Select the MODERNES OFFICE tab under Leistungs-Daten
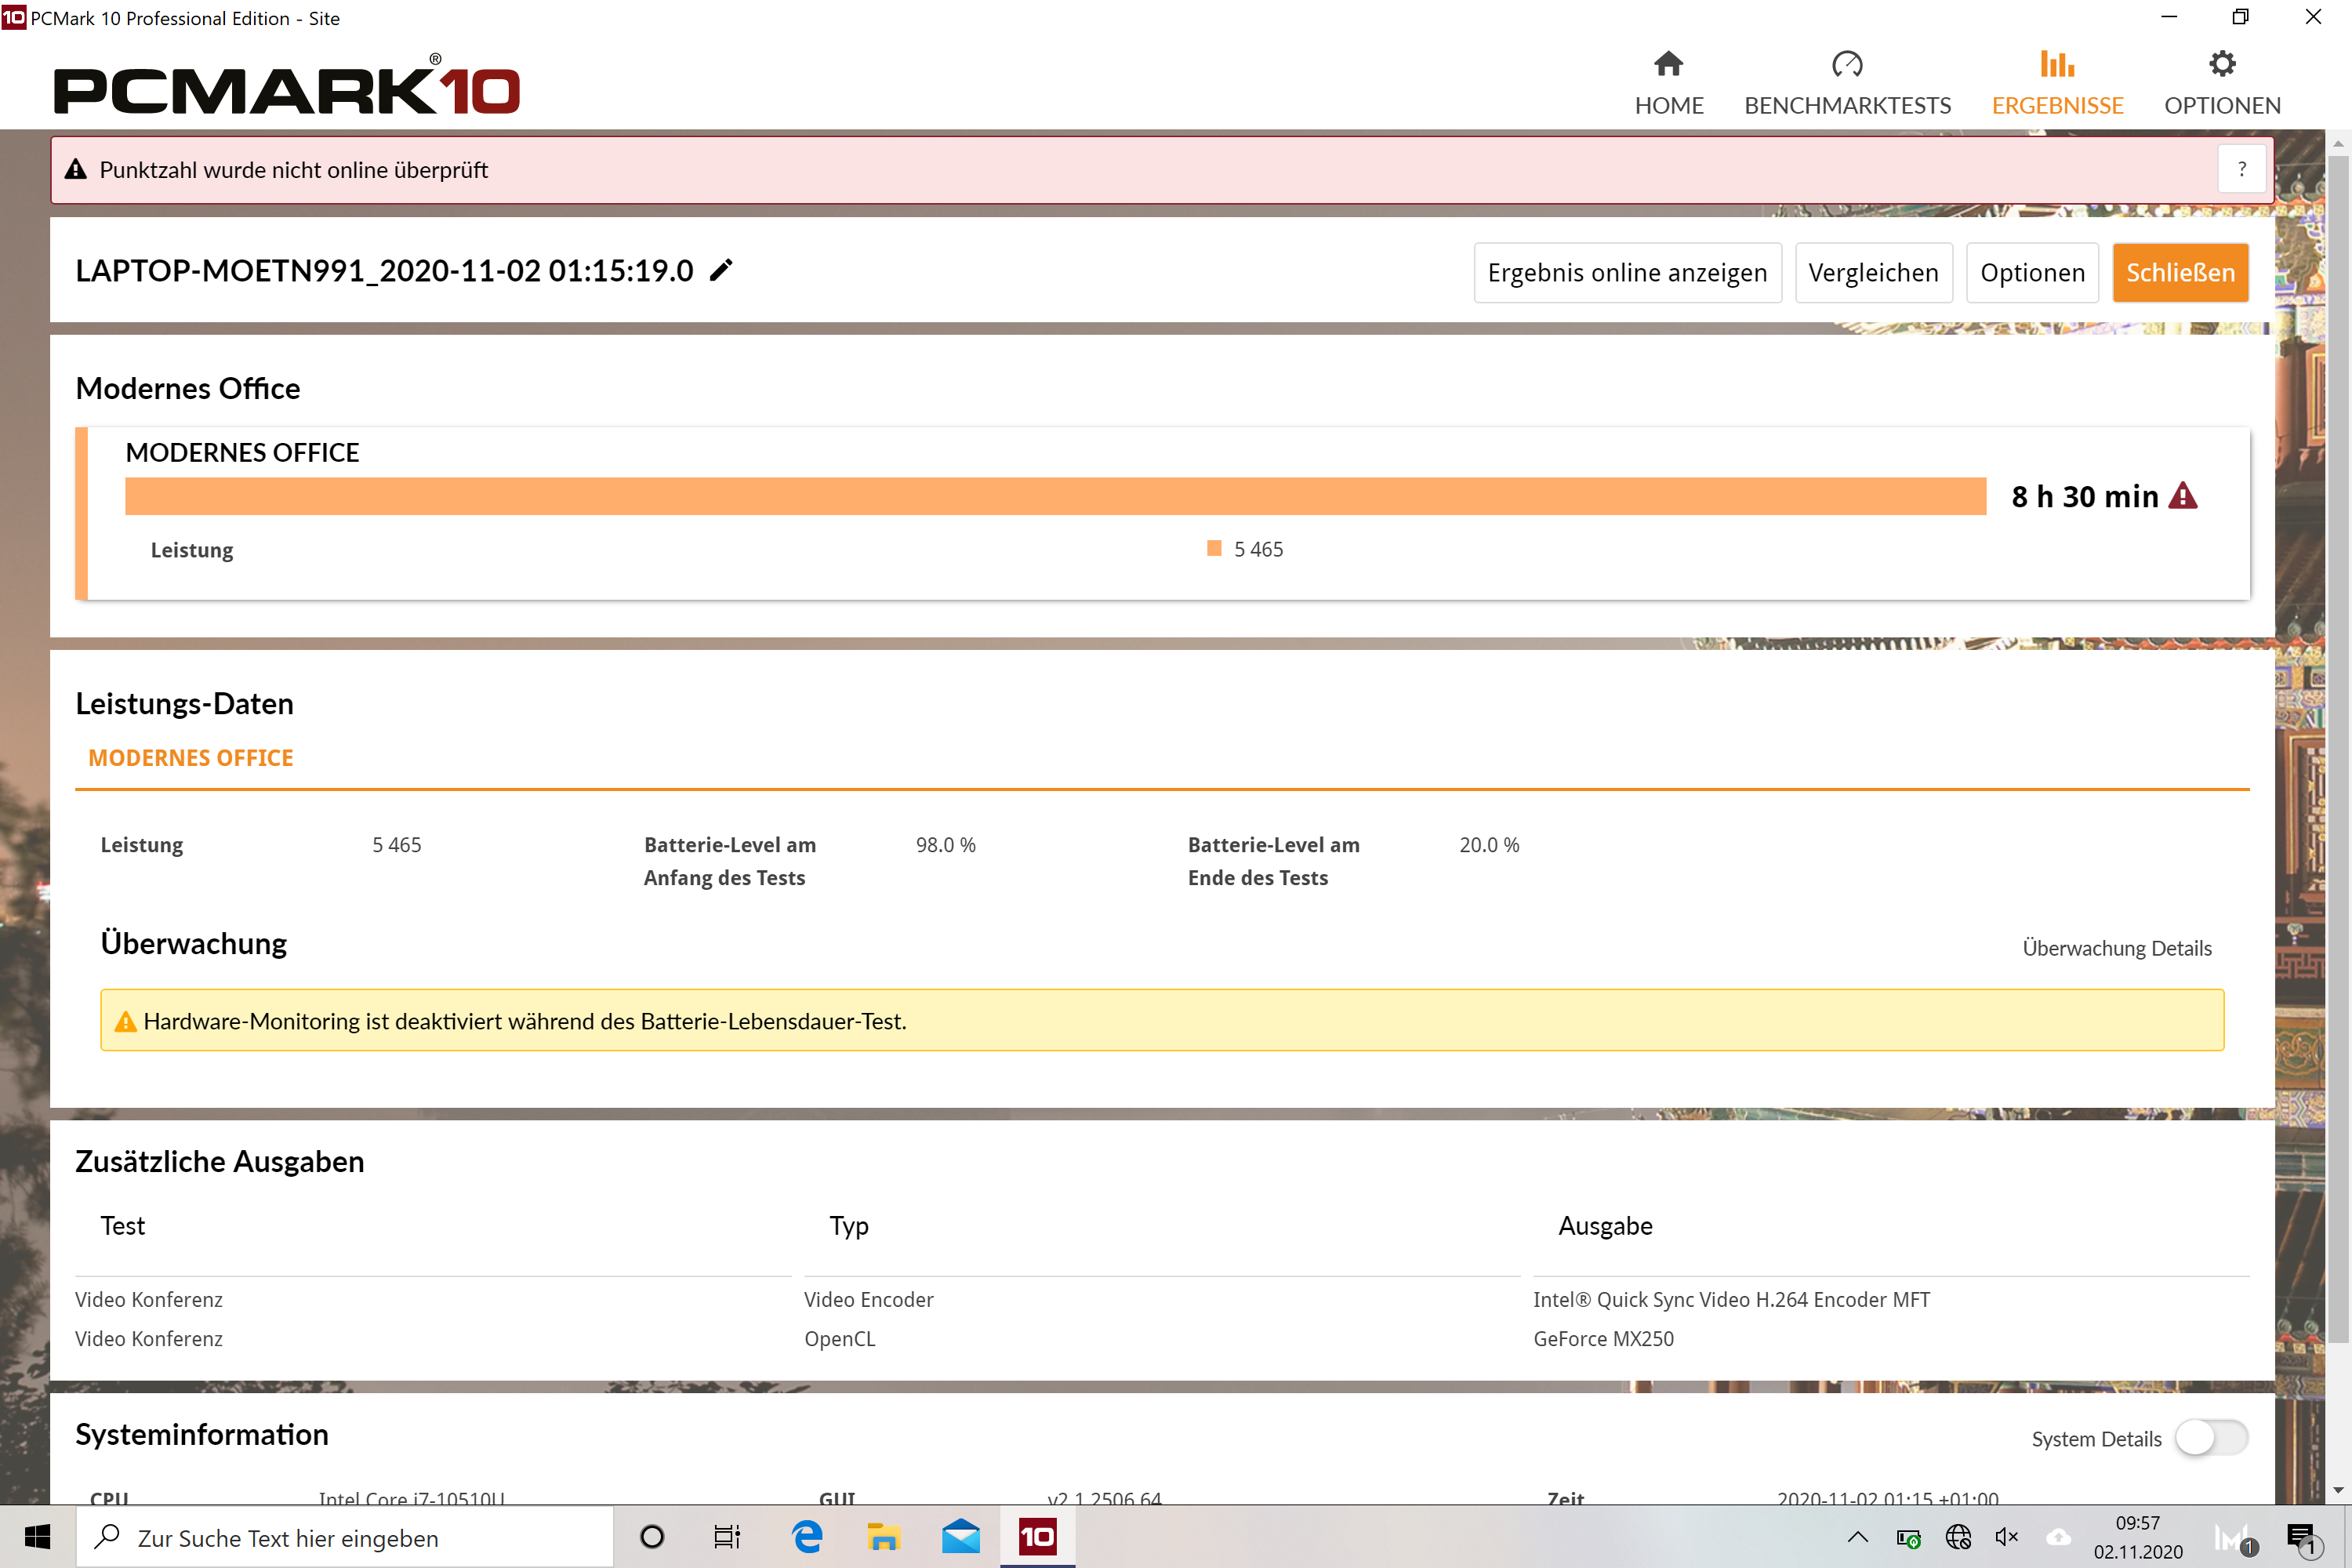This screenshot has height=1568, width=2352. 191,758
